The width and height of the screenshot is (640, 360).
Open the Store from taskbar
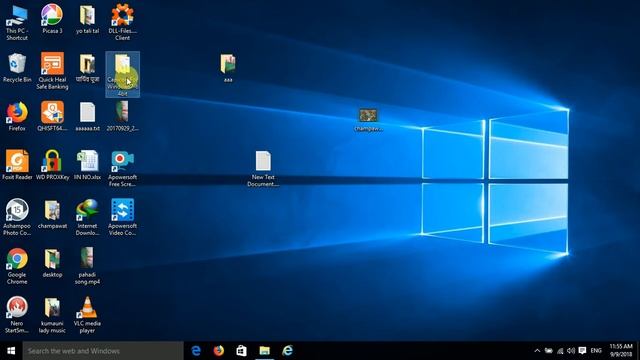tap(242, 351)
